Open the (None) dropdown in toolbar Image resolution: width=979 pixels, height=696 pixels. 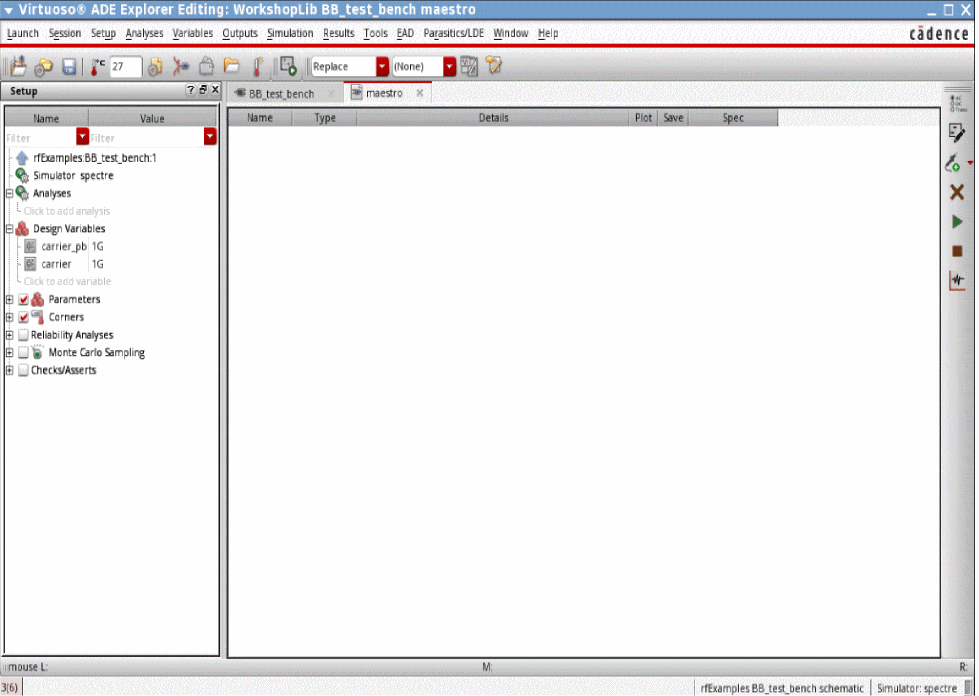(x=450, y=66)
